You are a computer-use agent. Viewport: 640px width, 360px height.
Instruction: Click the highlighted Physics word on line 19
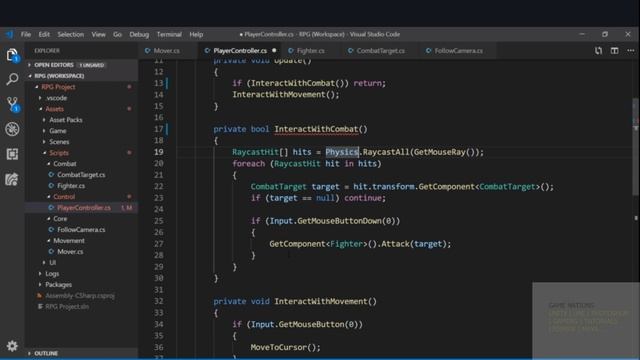pos(342,152)
